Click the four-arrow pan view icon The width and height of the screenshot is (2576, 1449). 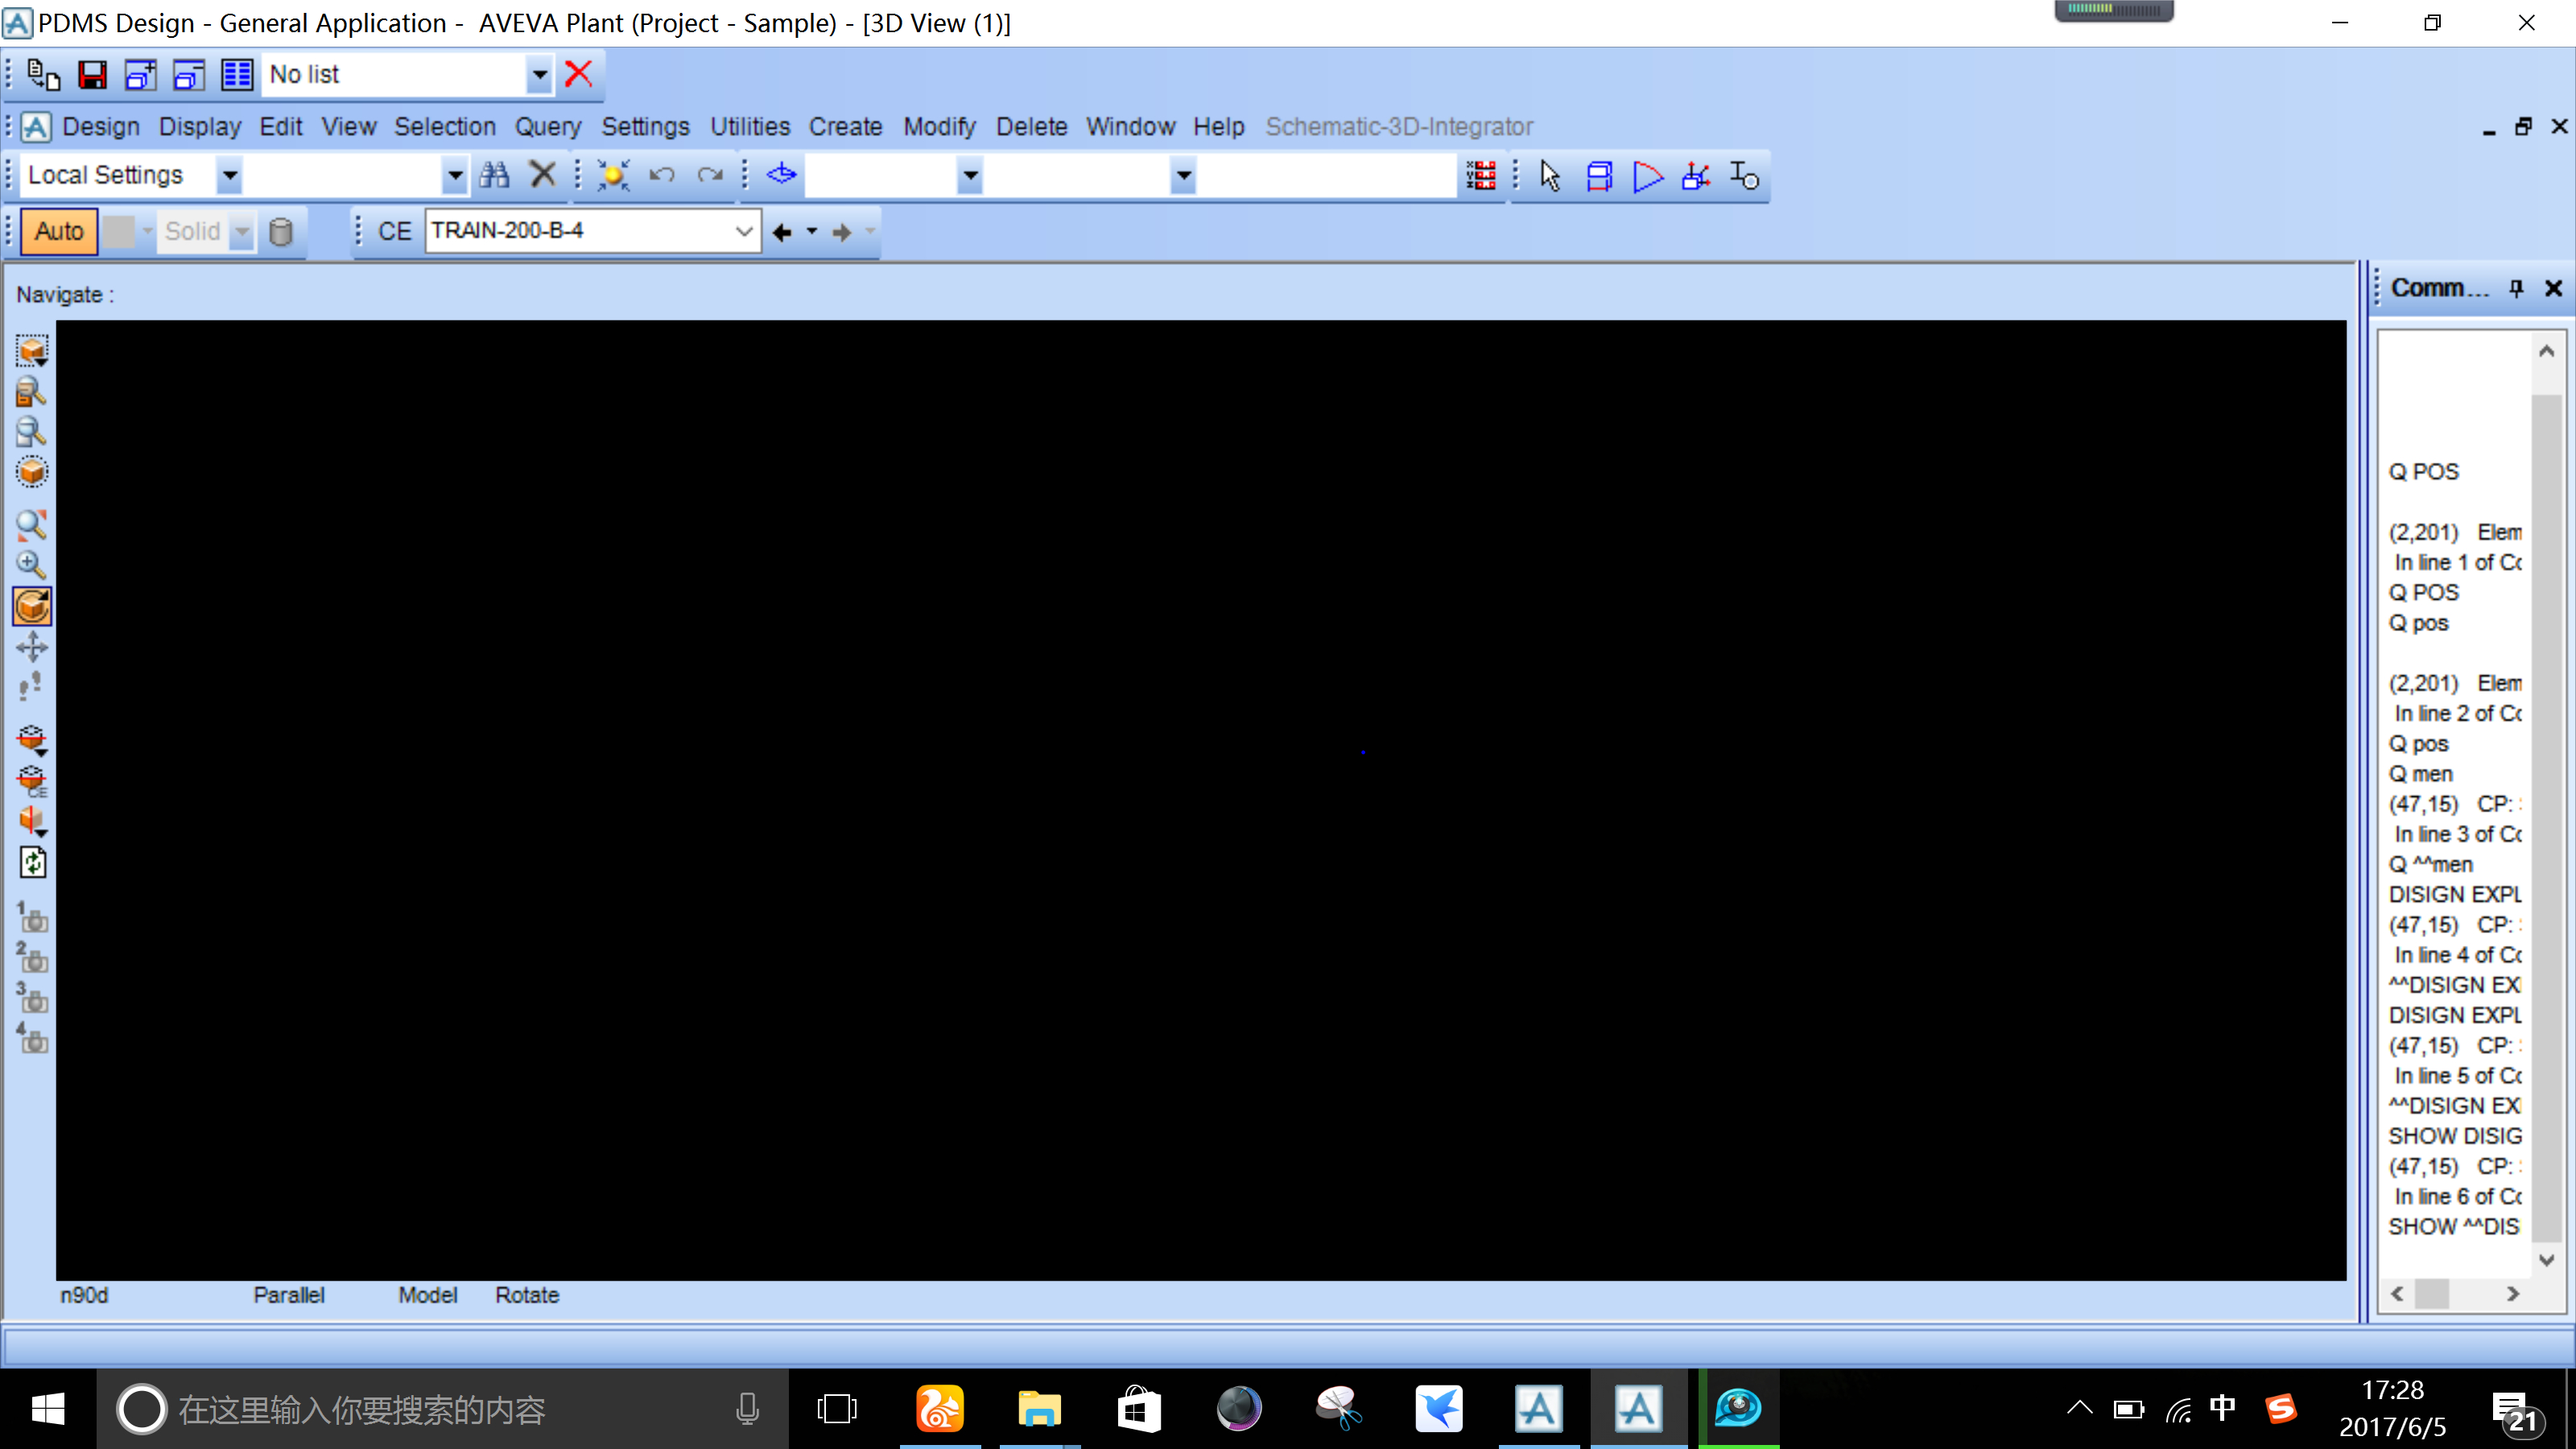pyautogui.click(x=32, y=647)
